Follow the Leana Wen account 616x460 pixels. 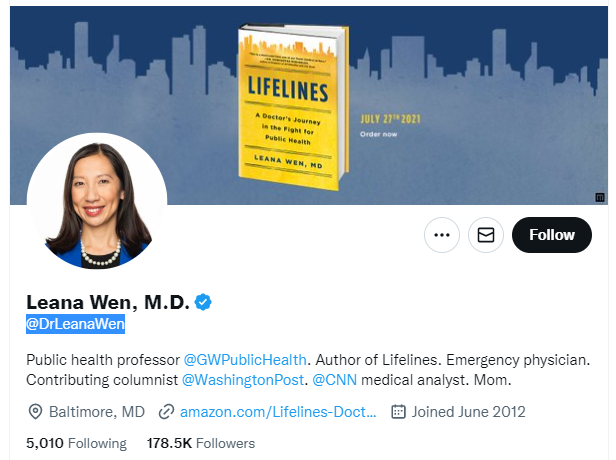tap(552, 235)
